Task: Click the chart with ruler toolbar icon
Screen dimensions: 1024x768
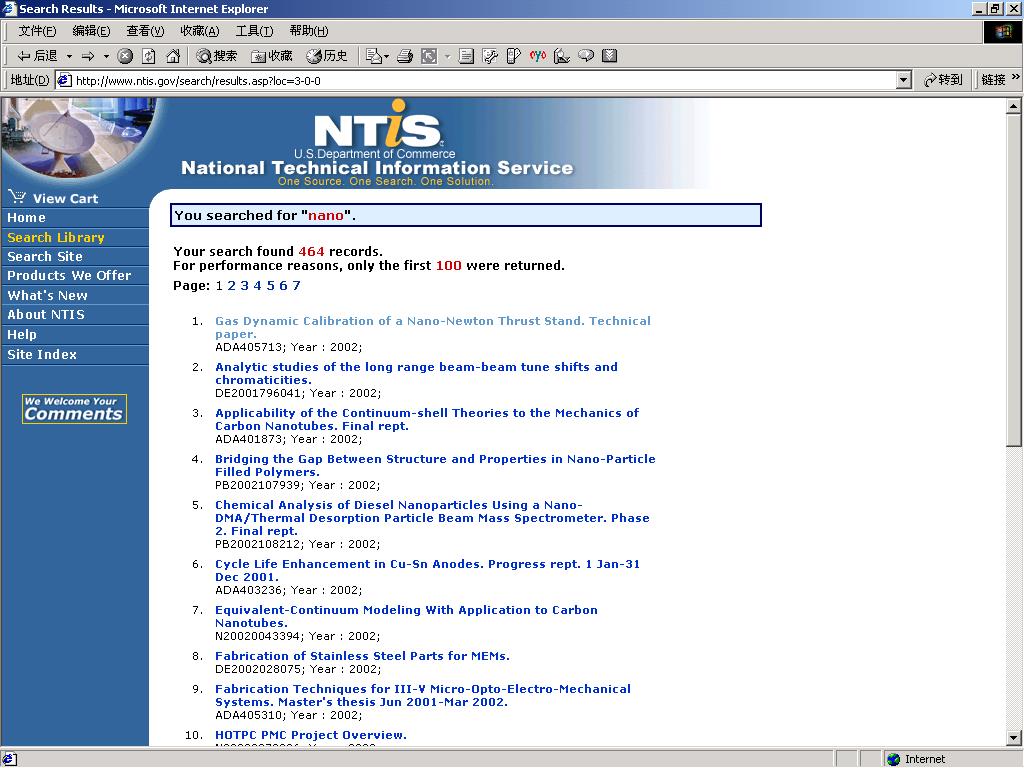Action: click(x=562, y=56)
